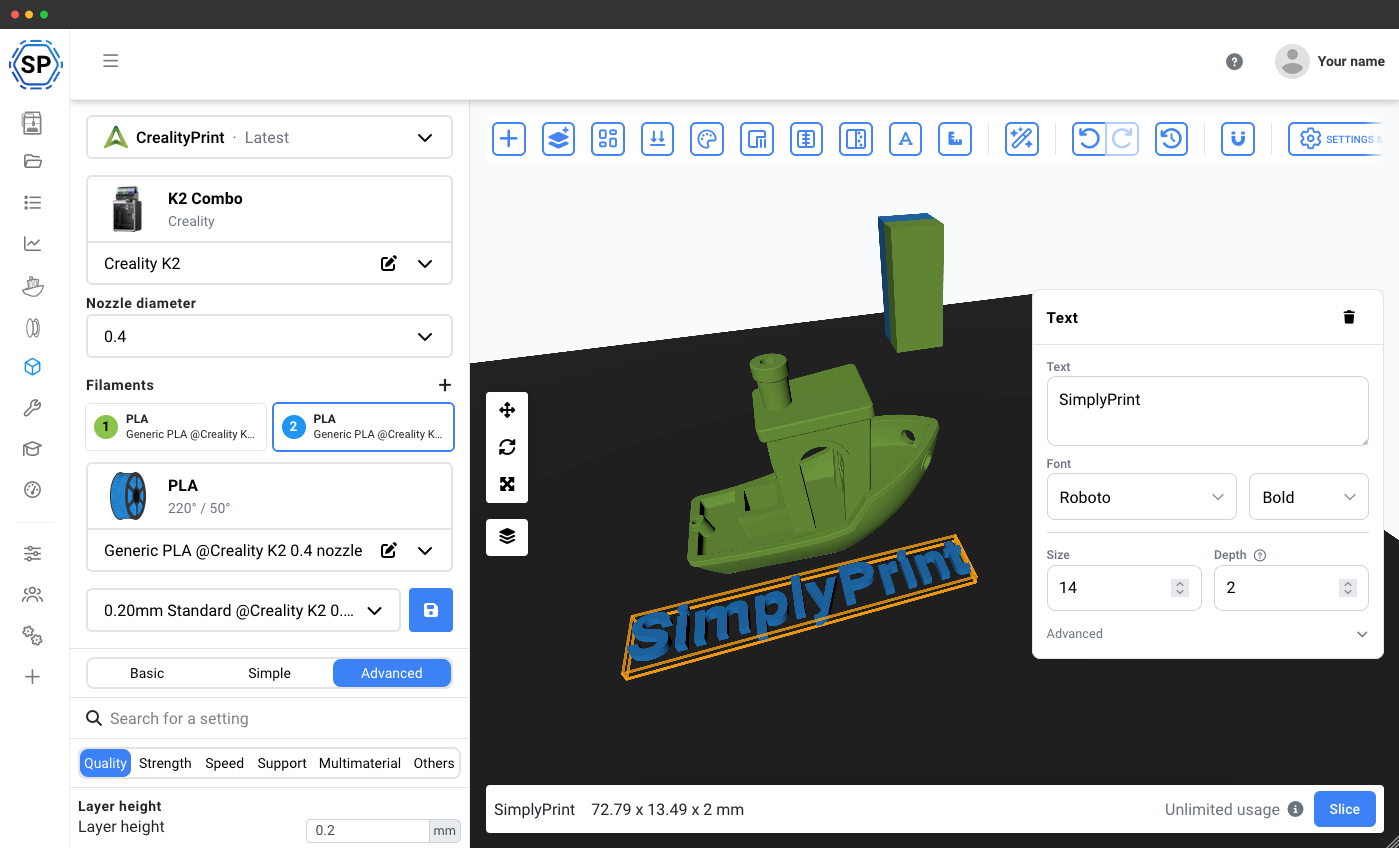The image size is (1399, 848).
Task: Select the Advanced settings mode
Action: pos(392,673)
